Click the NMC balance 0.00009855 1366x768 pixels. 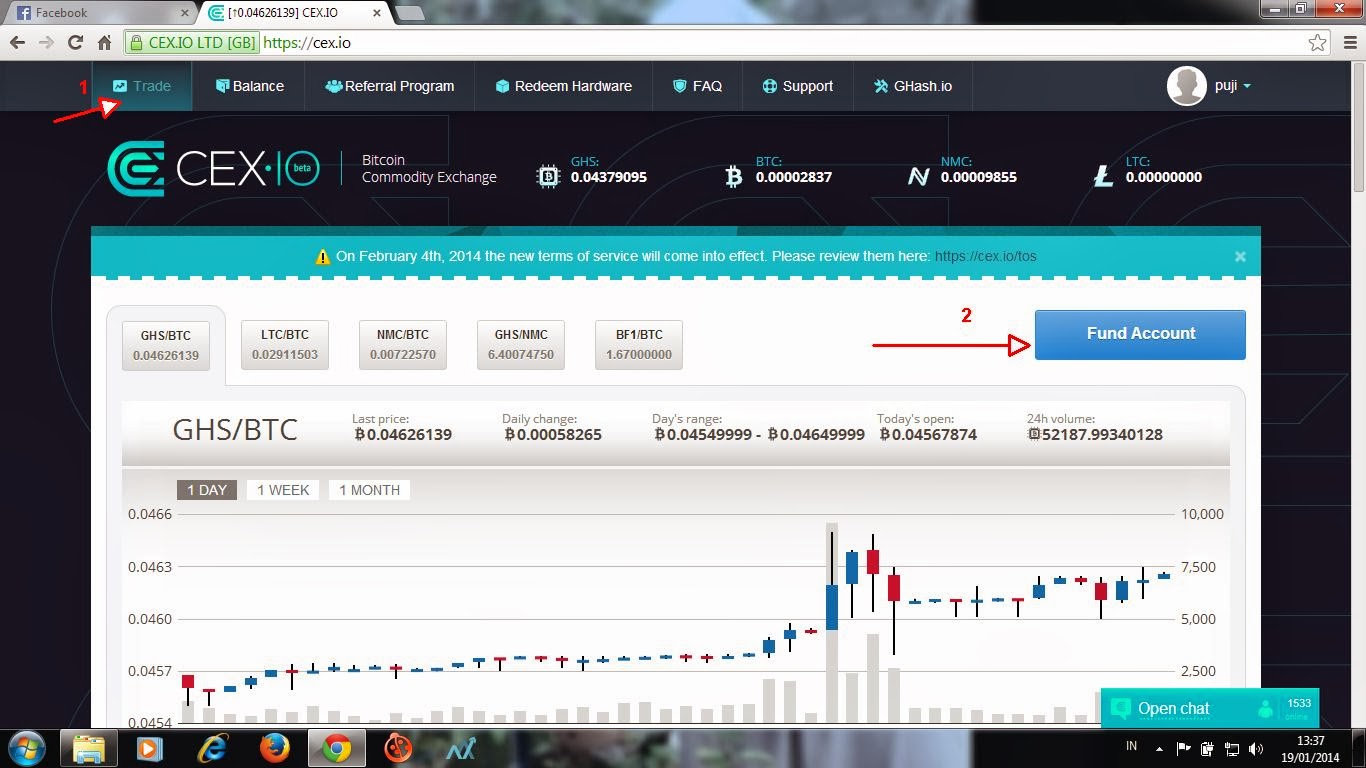pos(979,178)
